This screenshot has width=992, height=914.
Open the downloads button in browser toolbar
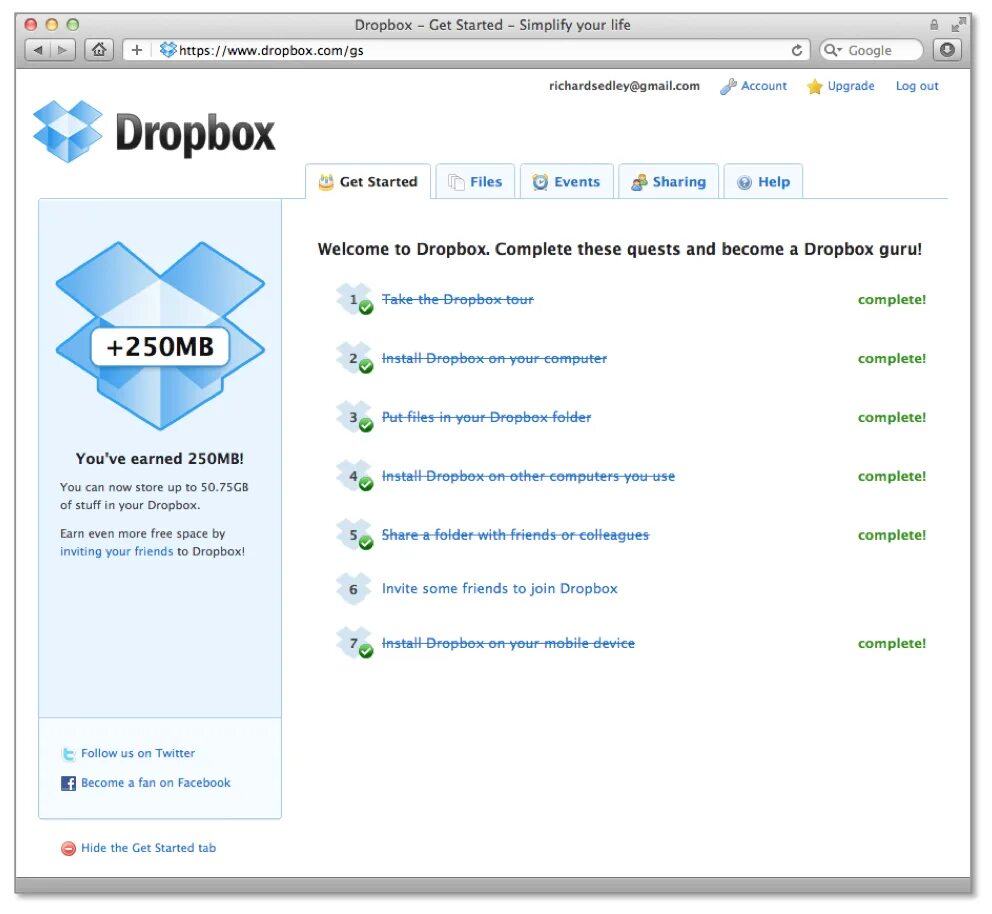click(946, 50)
